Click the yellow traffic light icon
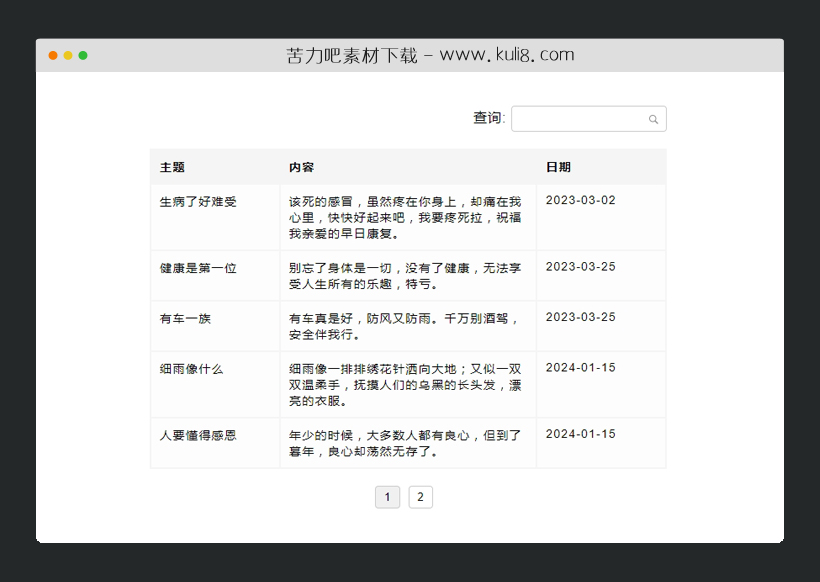 coord(66,57)
